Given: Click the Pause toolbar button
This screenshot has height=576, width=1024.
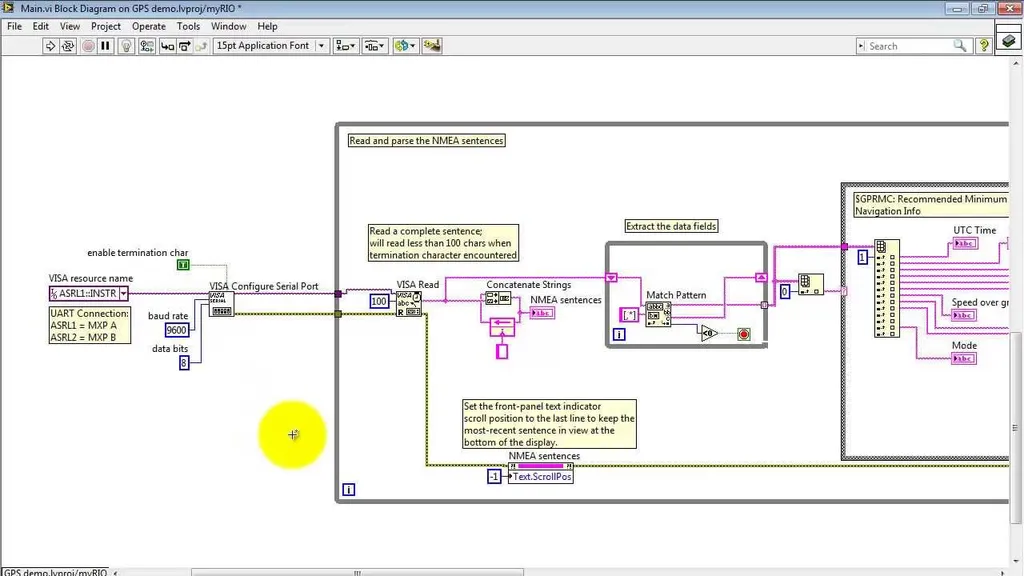Looking at the screenshot, I should [106, 46].
